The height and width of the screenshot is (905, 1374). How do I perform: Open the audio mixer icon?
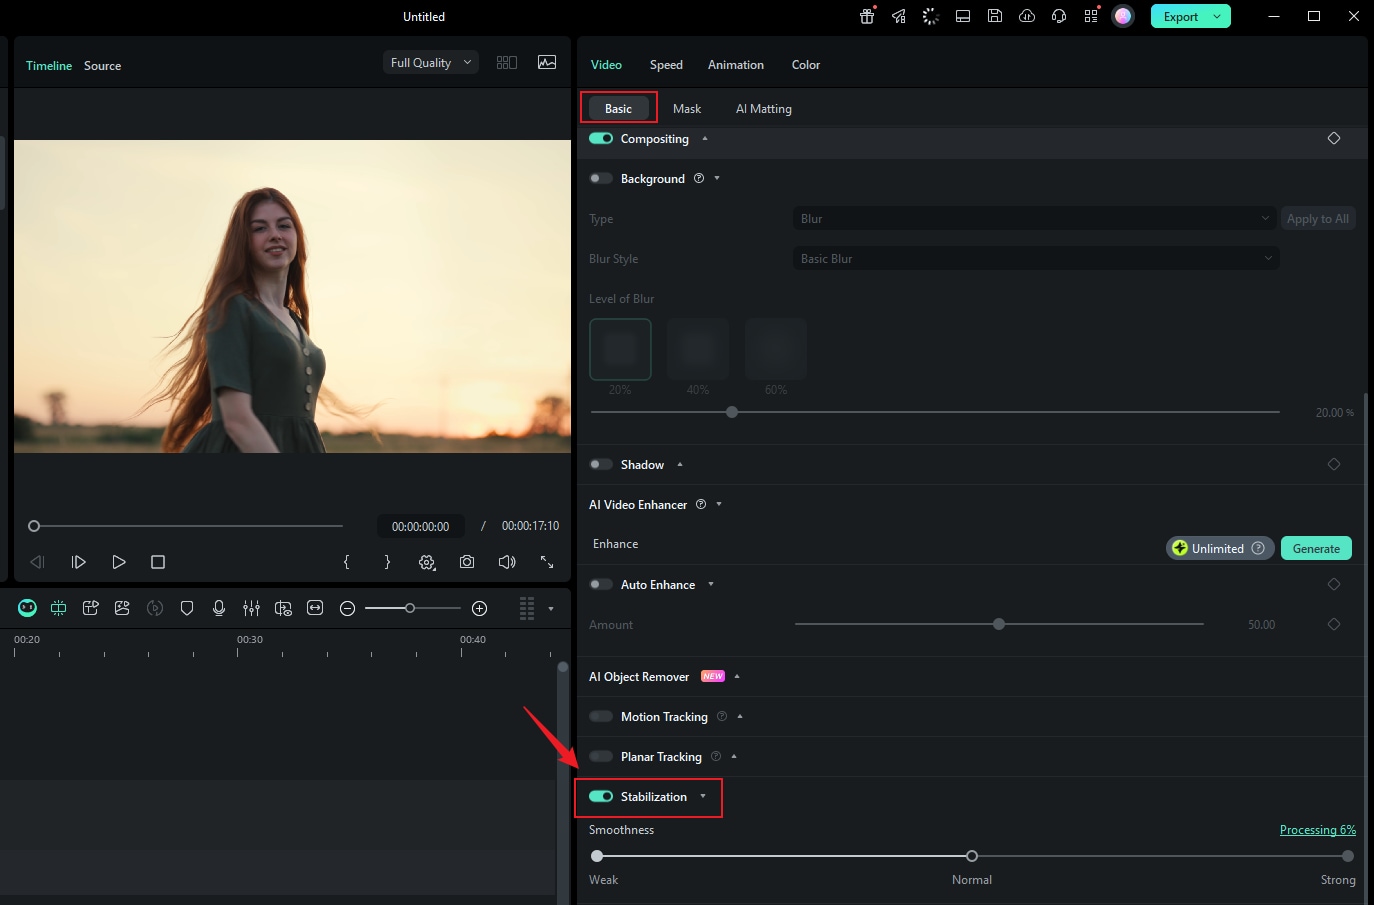tap(251, 608)
